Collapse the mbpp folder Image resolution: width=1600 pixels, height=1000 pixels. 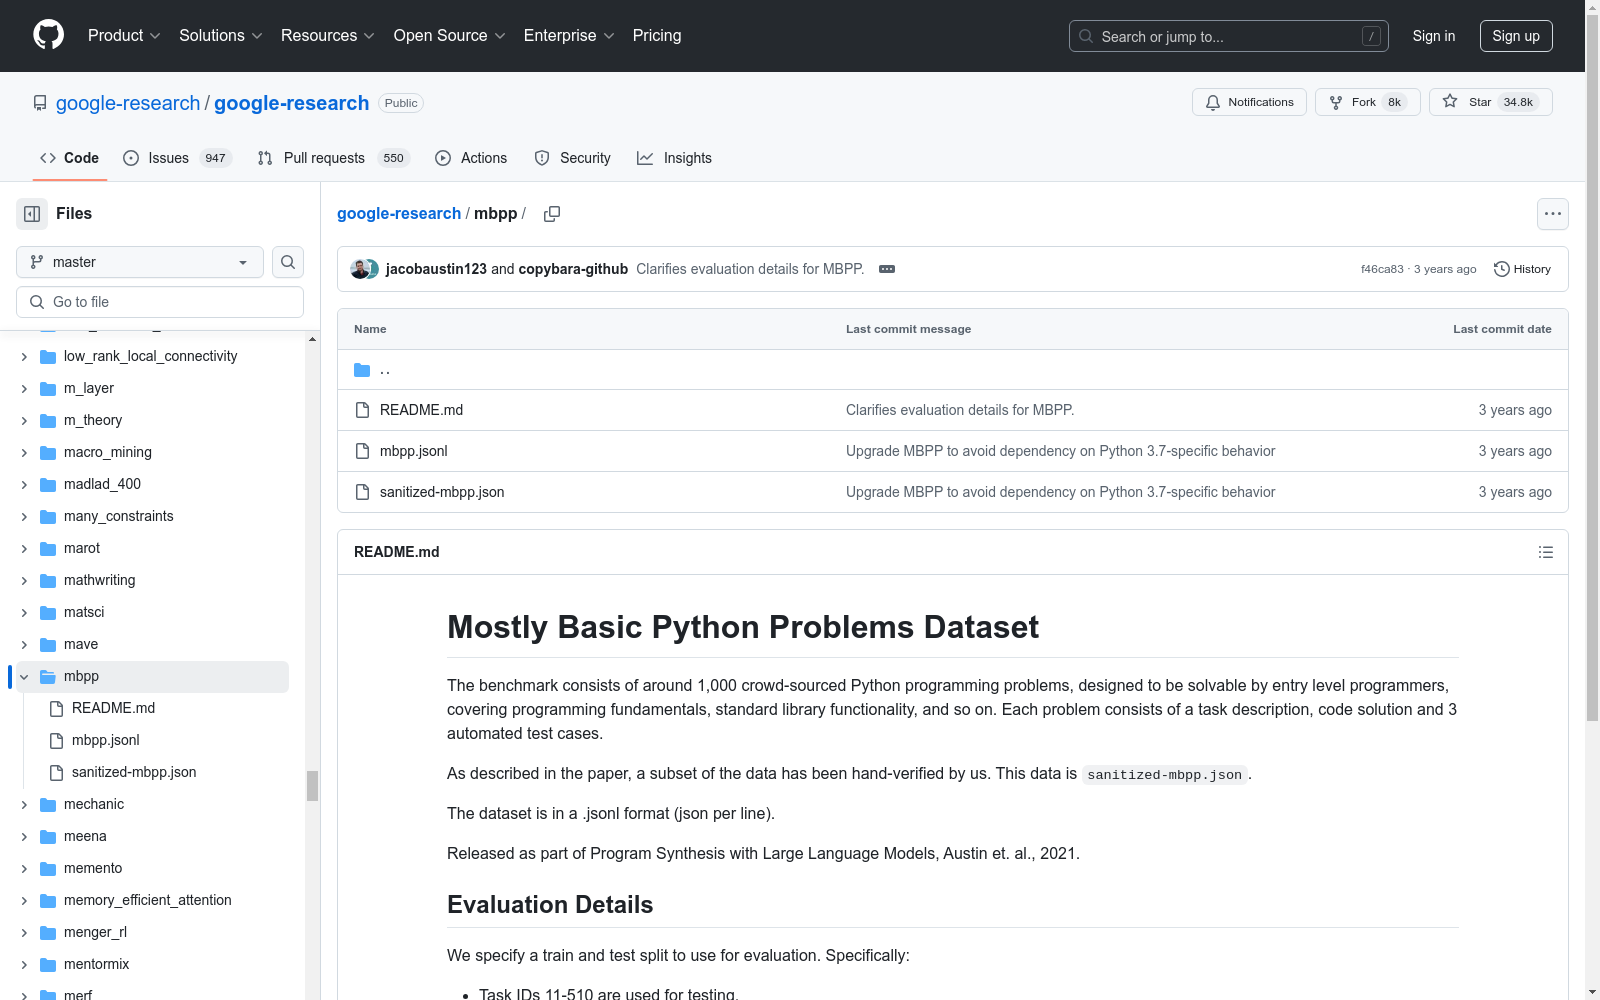(24, 676)
